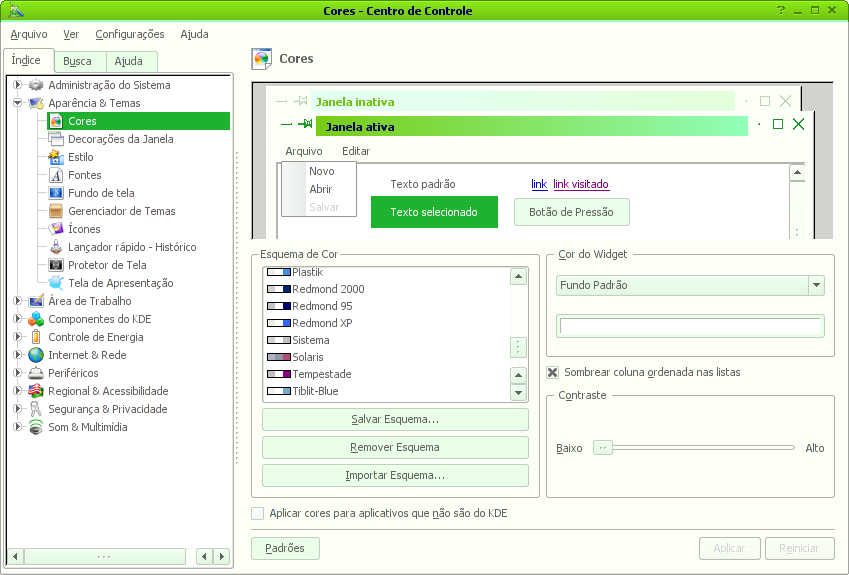Click scroll-up arrow of color scheme list
The height and width of the screenshot is (575, 849).
point(518,277)
